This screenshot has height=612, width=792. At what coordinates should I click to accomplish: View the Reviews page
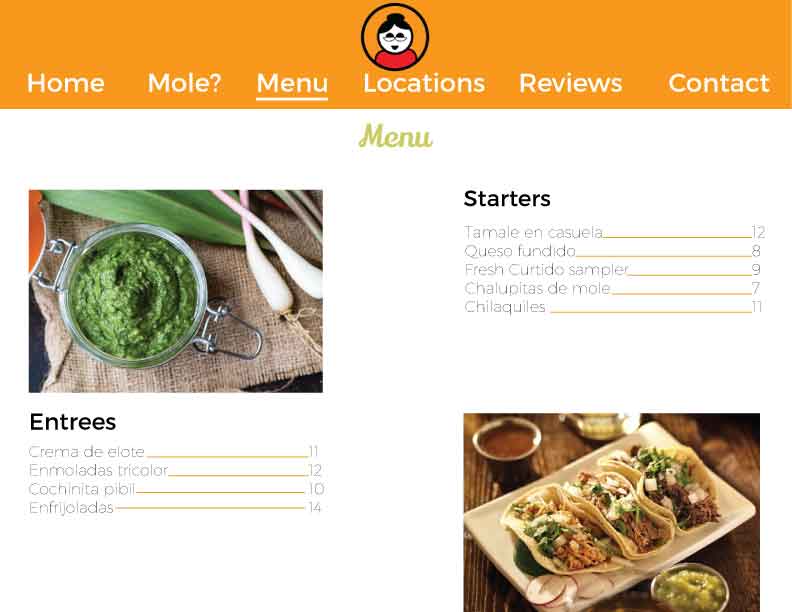(571, 83)
